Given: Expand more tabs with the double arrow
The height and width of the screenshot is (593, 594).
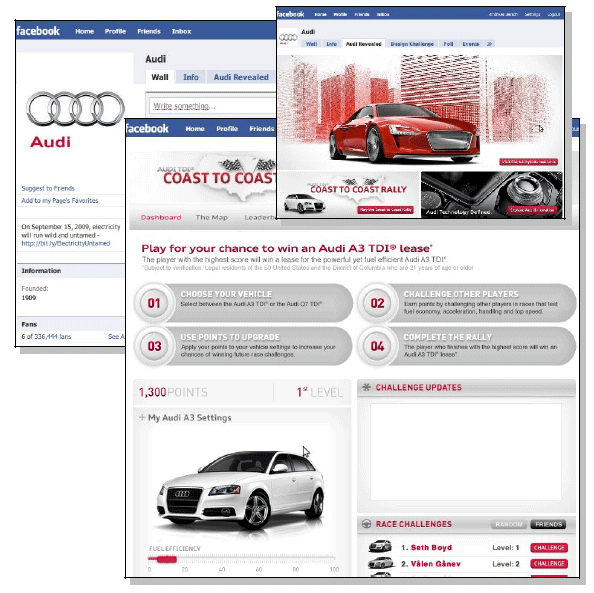Looking at the screenshot, I should (489, 44).
